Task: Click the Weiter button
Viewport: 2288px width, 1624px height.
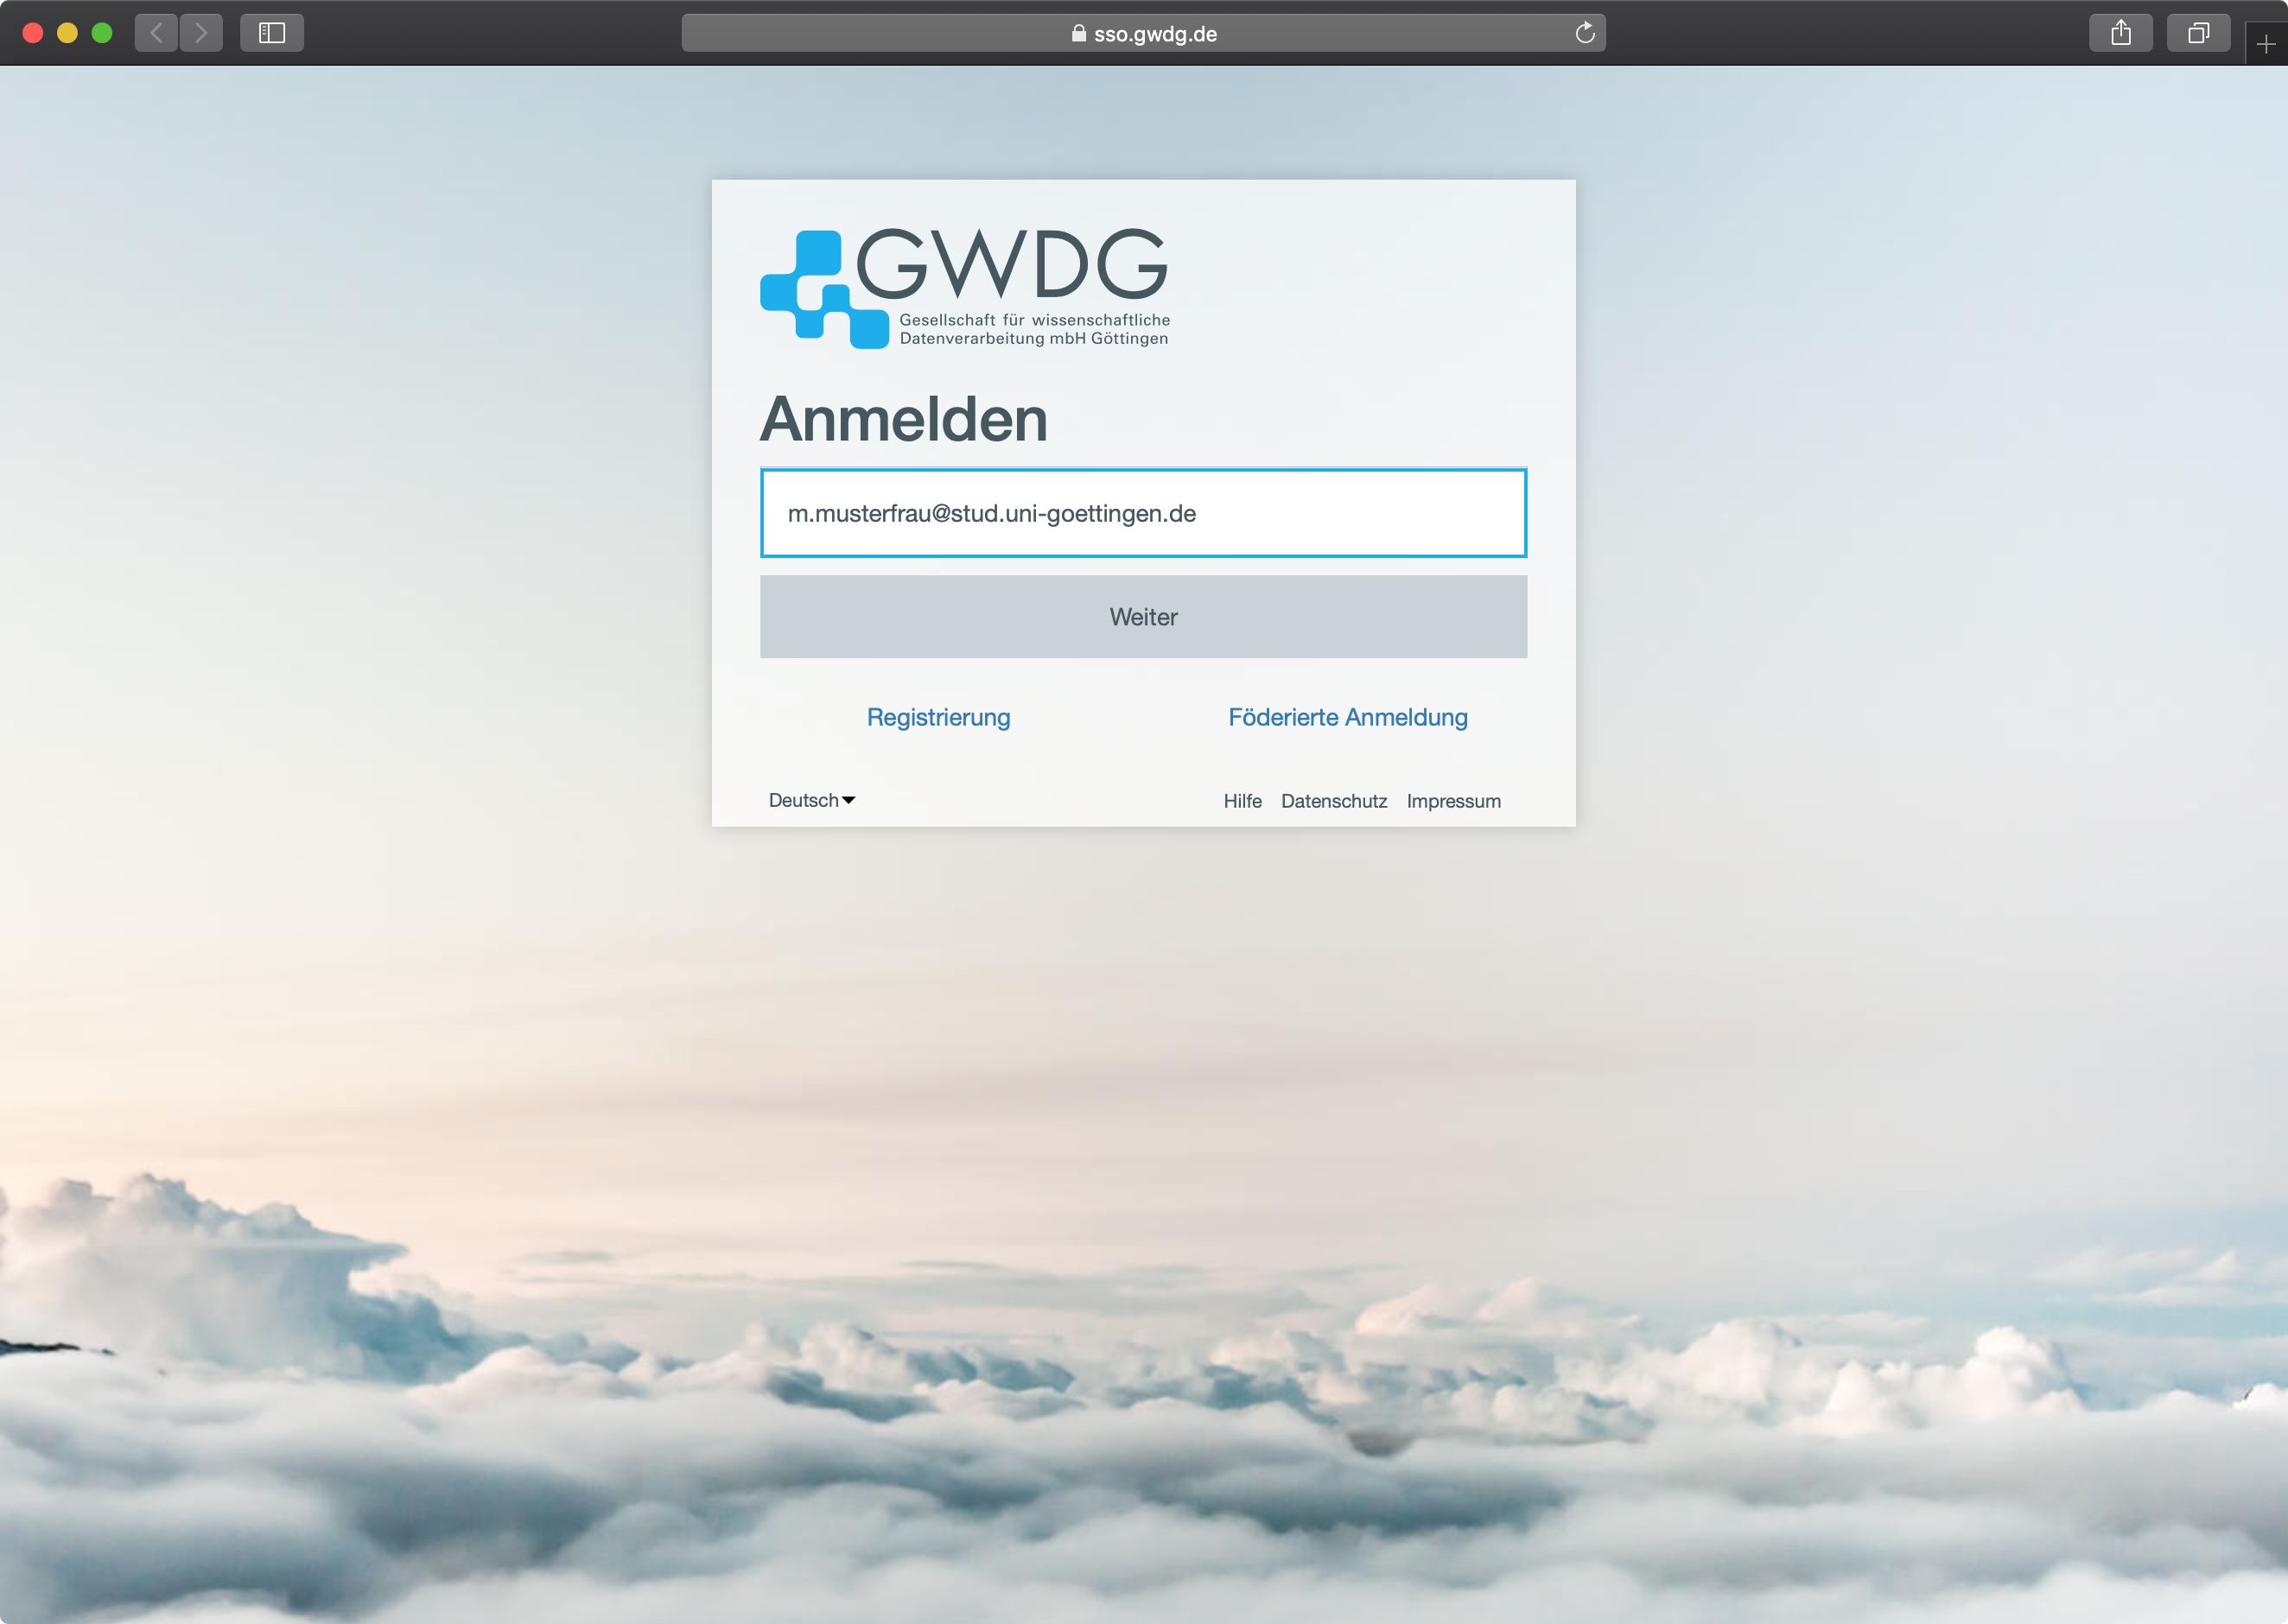Action: (x=1143, y=616)
